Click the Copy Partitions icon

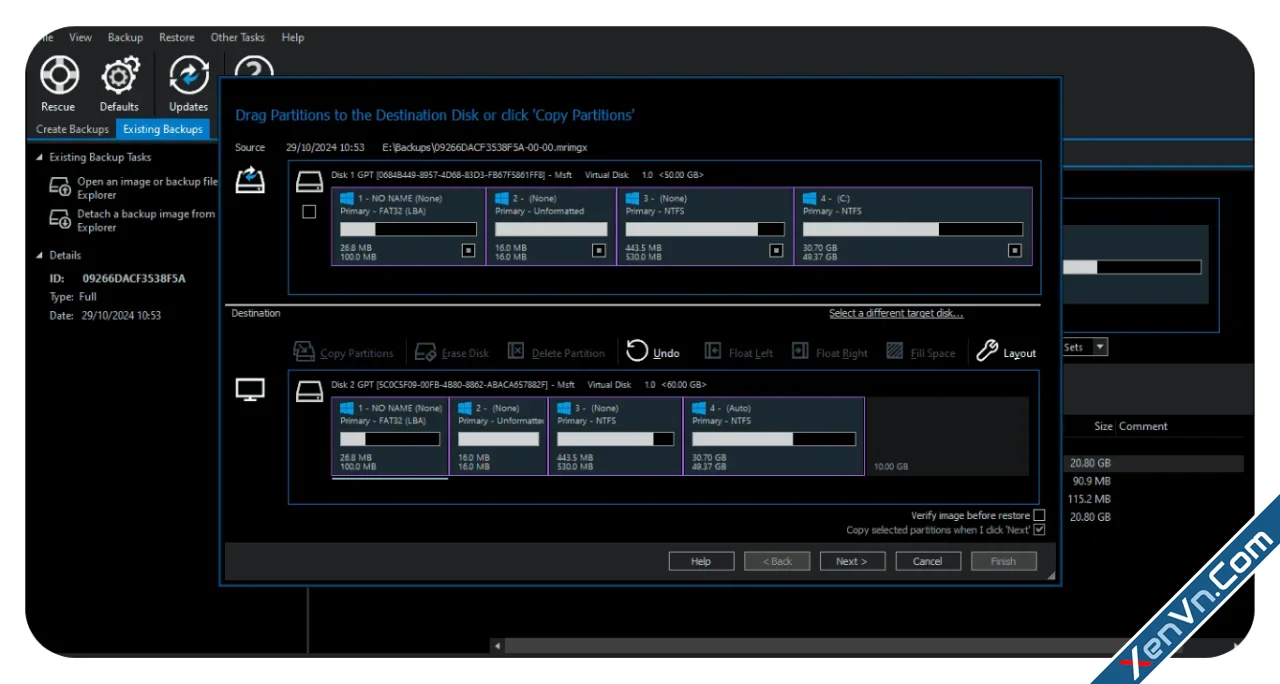tap(304, 351)
